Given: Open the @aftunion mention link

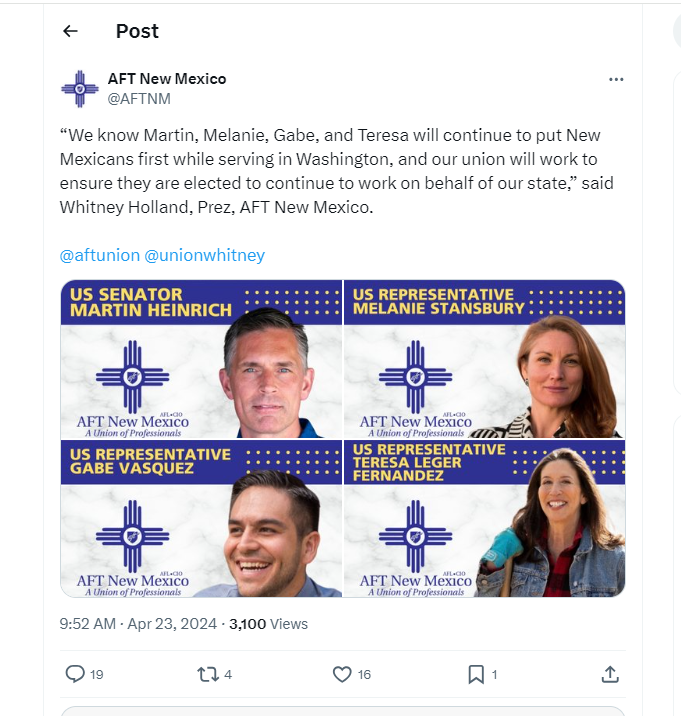Looking at the screenshot, I should (100, 255).
